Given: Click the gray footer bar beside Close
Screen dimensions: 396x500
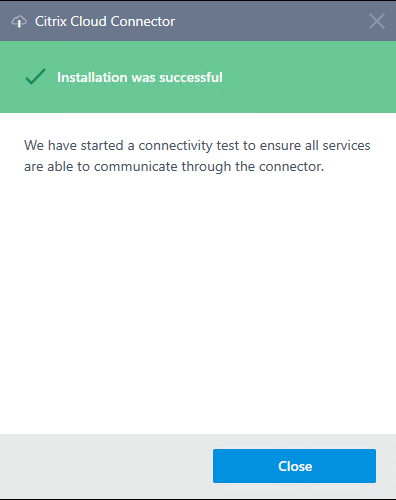Looking at the screenshot, I should 107,466.
